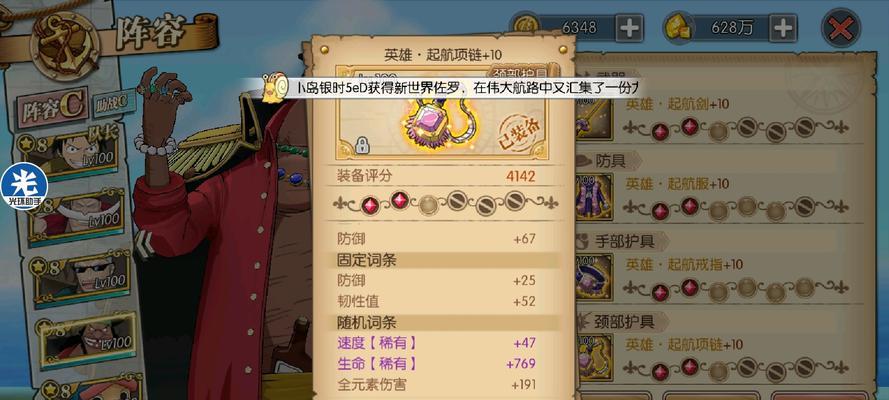Collapse panel with left double-chevron arrow
The height and width of the screenshot is (400, 889).
[x=144, y=245]
